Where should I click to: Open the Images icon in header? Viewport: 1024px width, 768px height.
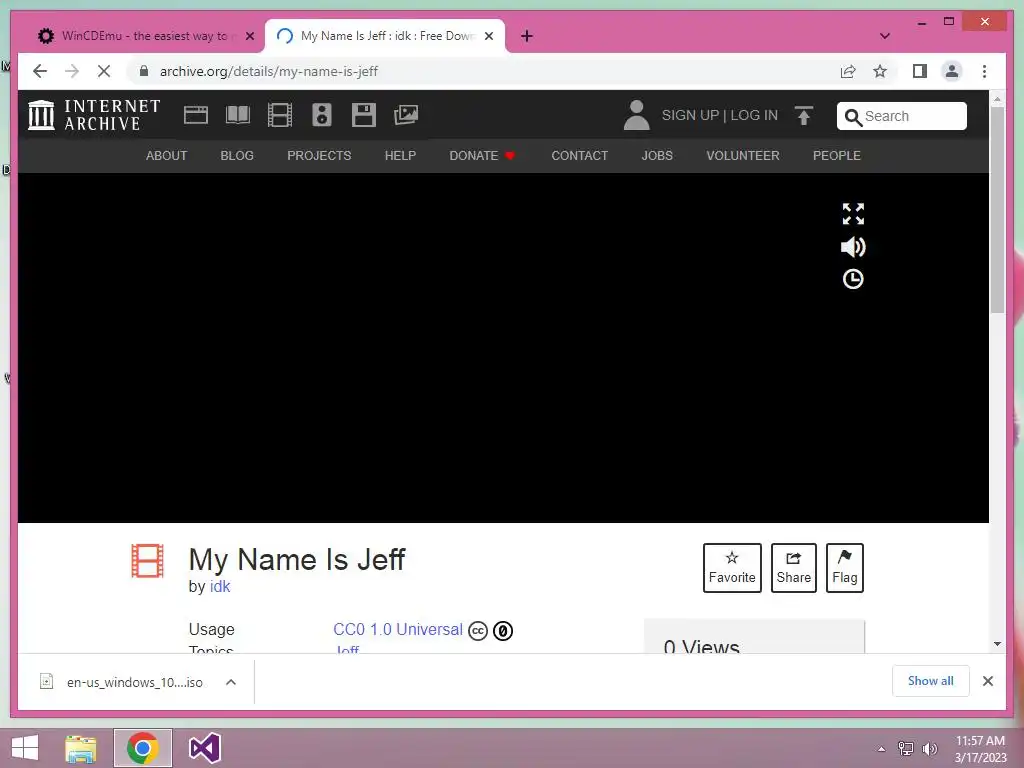tap(406, 115)
